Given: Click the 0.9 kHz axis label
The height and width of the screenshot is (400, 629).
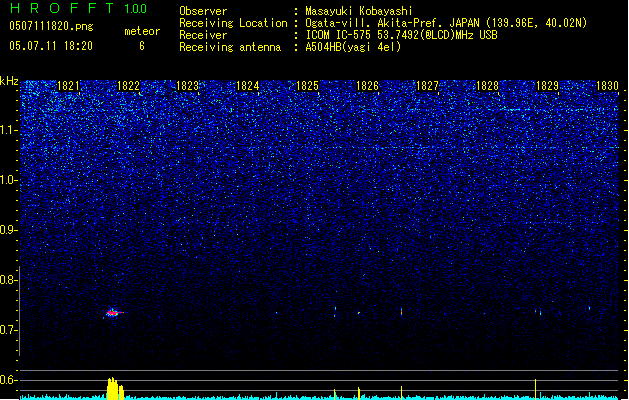Looking at the screenshot, I should [8, 230].
